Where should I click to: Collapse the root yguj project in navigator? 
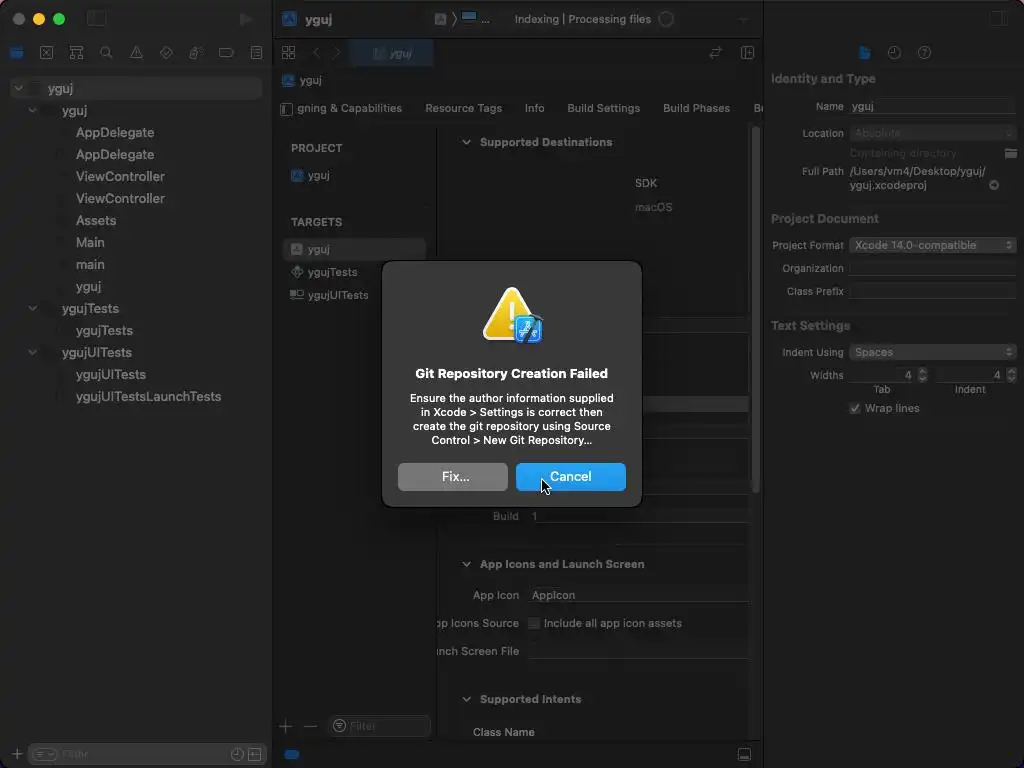click(x=18, y=88)
